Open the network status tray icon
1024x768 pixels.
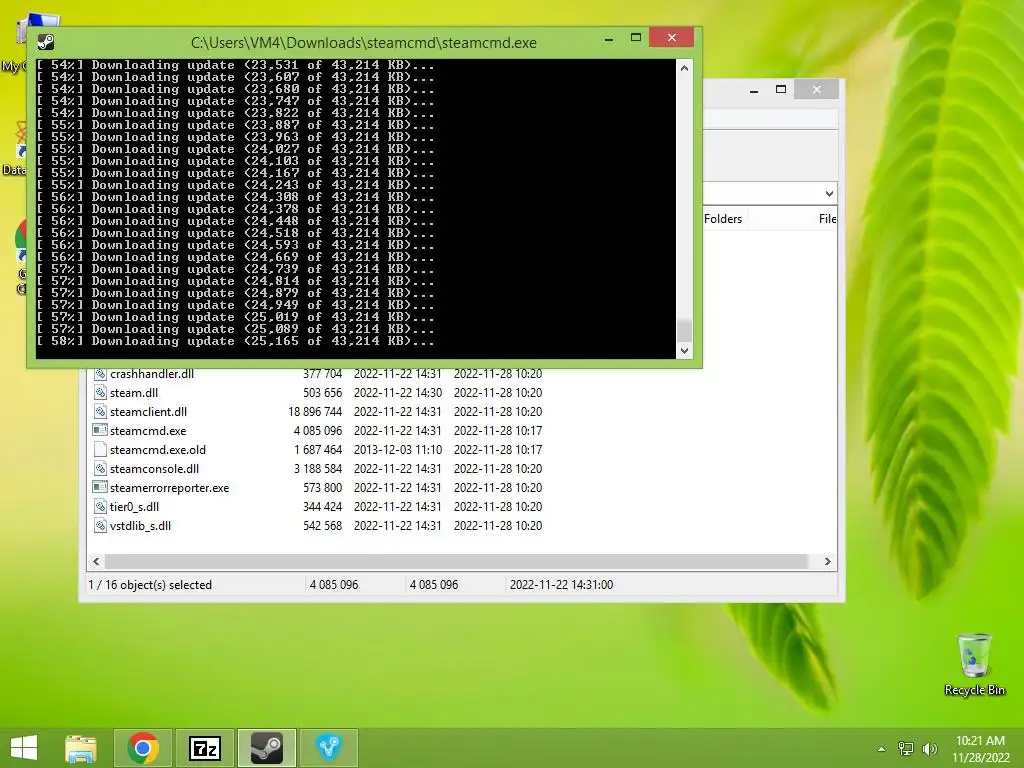click(x=906, y=748)
